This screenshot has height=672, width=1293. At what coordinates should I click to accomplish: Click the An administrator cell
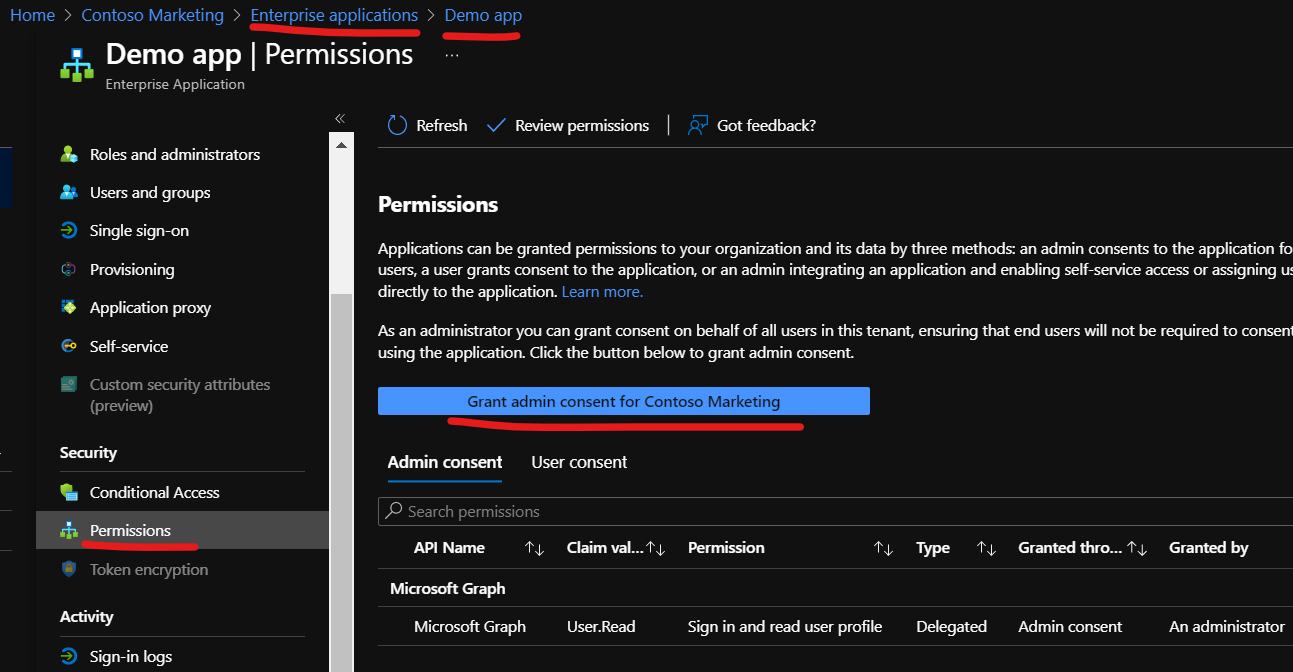pos(1227,626)
